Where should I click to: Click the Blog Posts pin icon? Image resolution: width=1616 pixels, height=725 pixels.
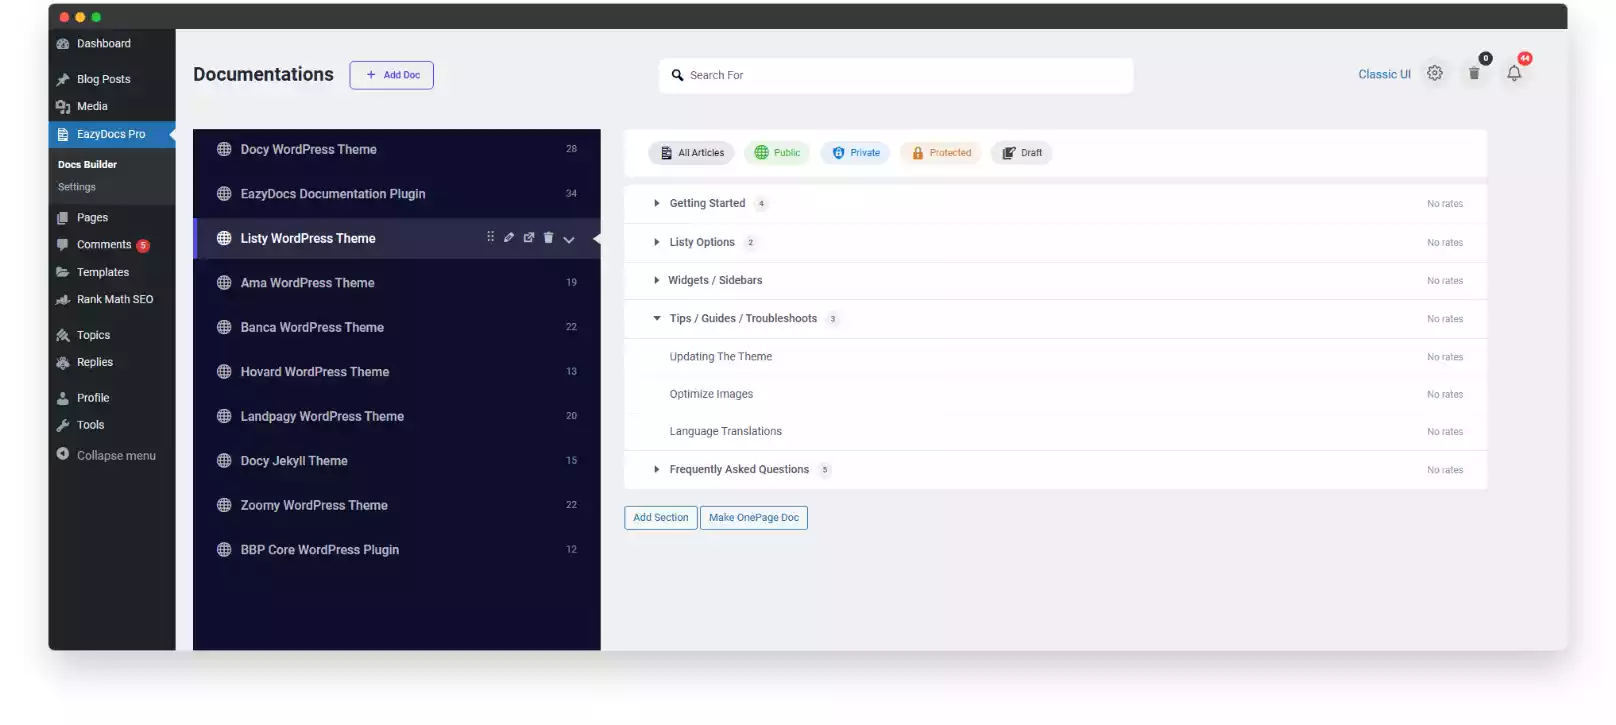click(63, 79)
